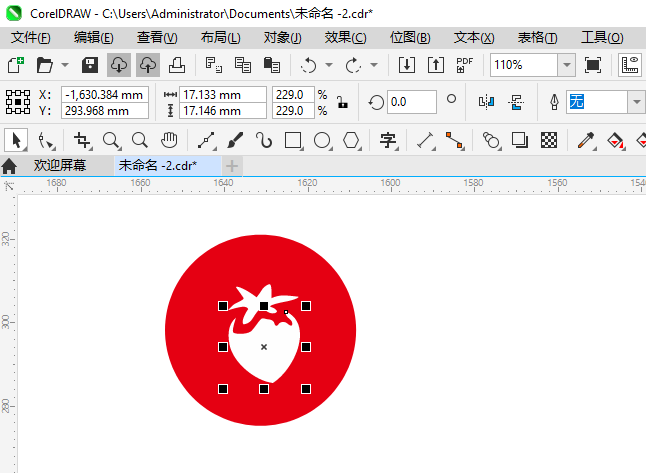Click the Export icon
The image size is (646, 473).
coord(435,65)
